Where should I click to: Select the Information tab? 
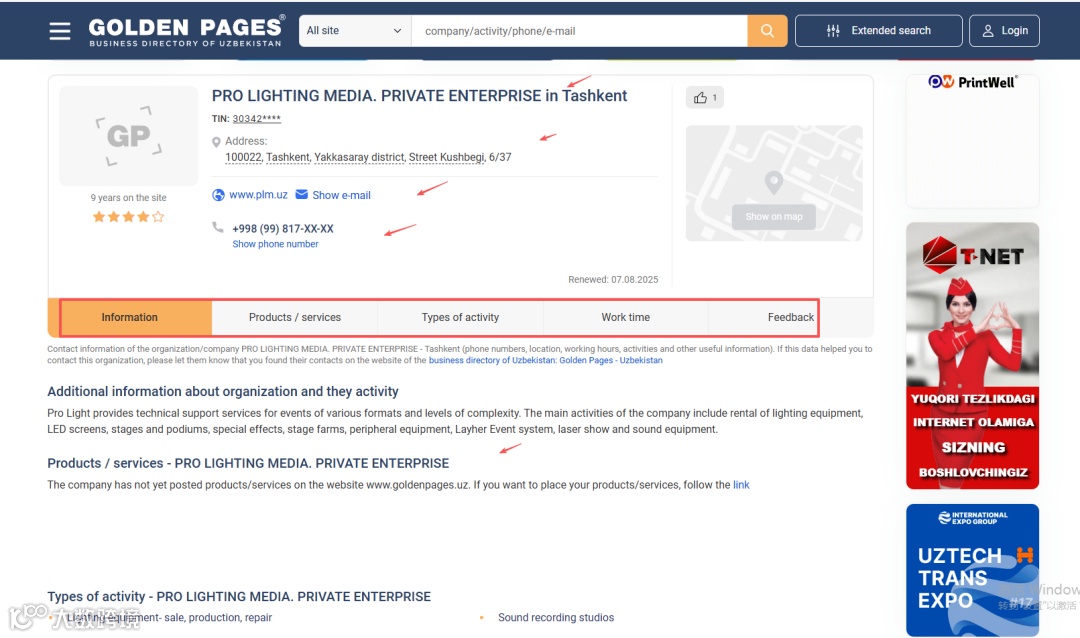pyautogui.click(x=129, y=318)
